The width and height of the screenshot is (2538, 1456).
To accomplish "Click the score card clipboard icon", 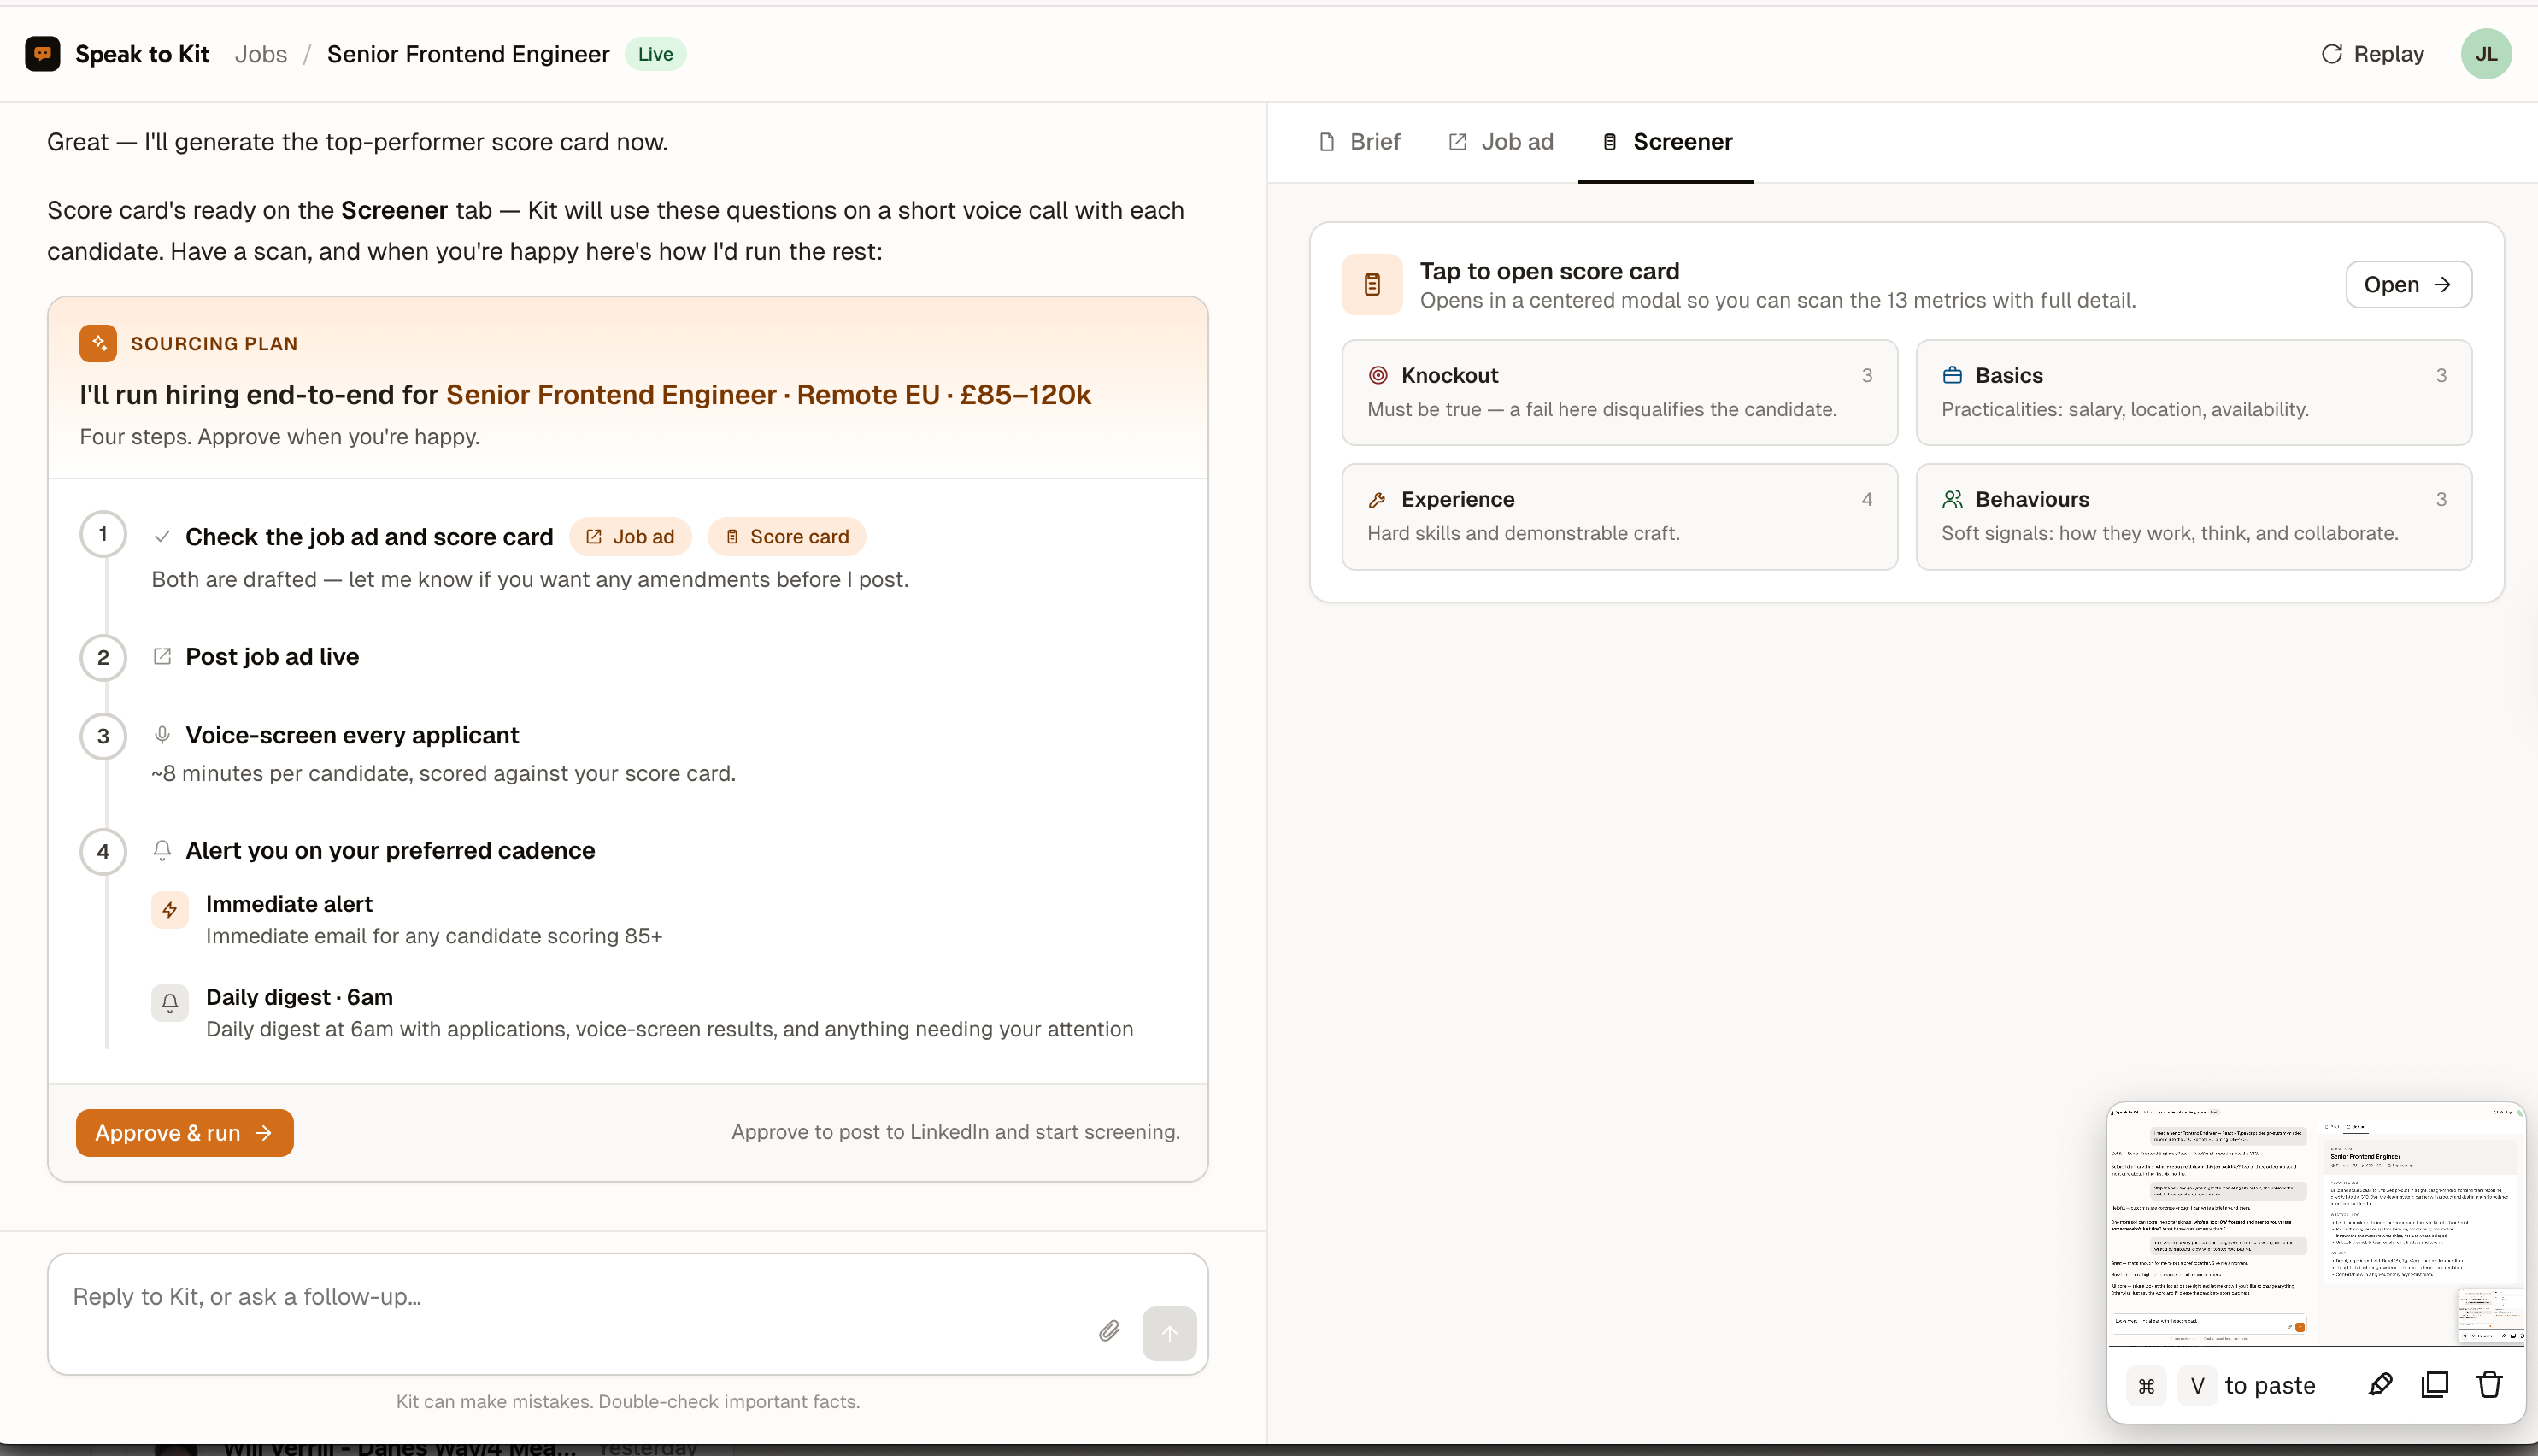I will (1372, 285).
